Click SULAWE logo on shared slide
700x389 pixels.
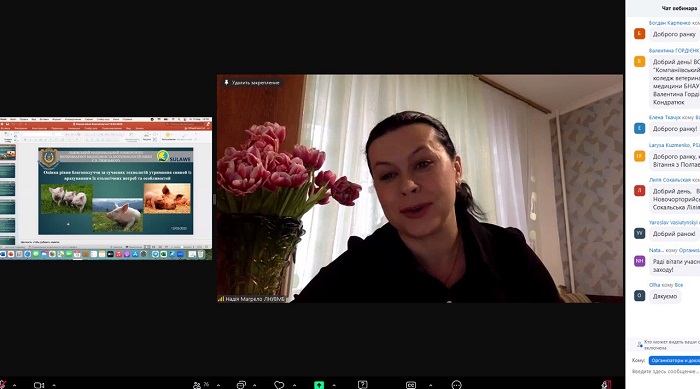175,156
